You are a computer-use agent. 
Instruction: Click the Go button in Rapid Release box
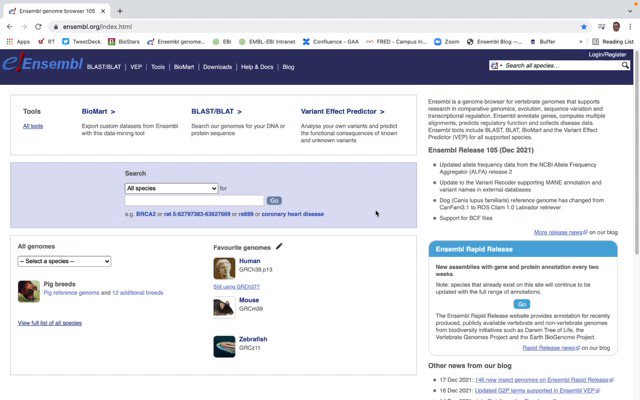tap(522, 304)
